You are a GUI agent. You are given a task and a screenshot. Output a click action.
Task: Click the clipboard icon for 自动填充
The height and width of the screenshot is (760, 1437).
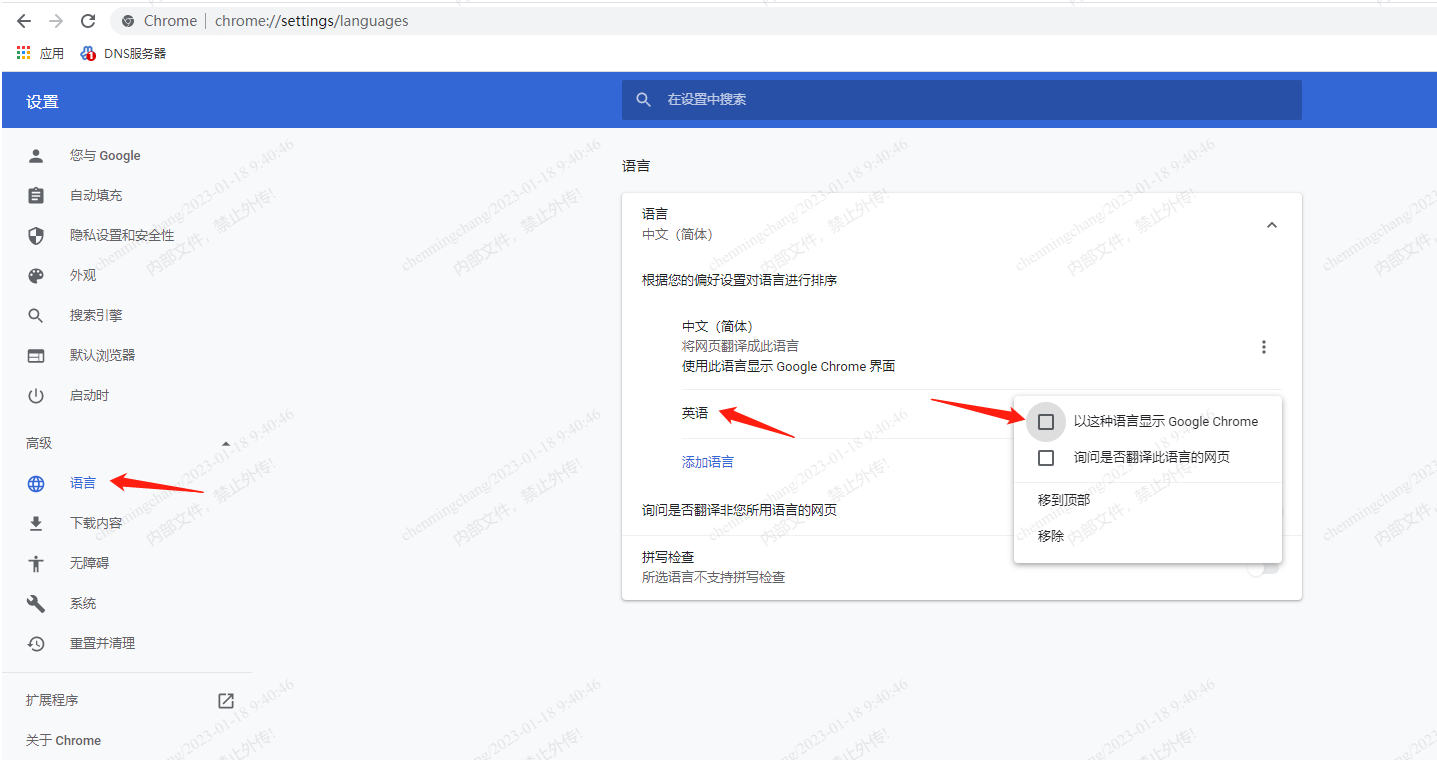pyautogui.click(x=36, y=195)
